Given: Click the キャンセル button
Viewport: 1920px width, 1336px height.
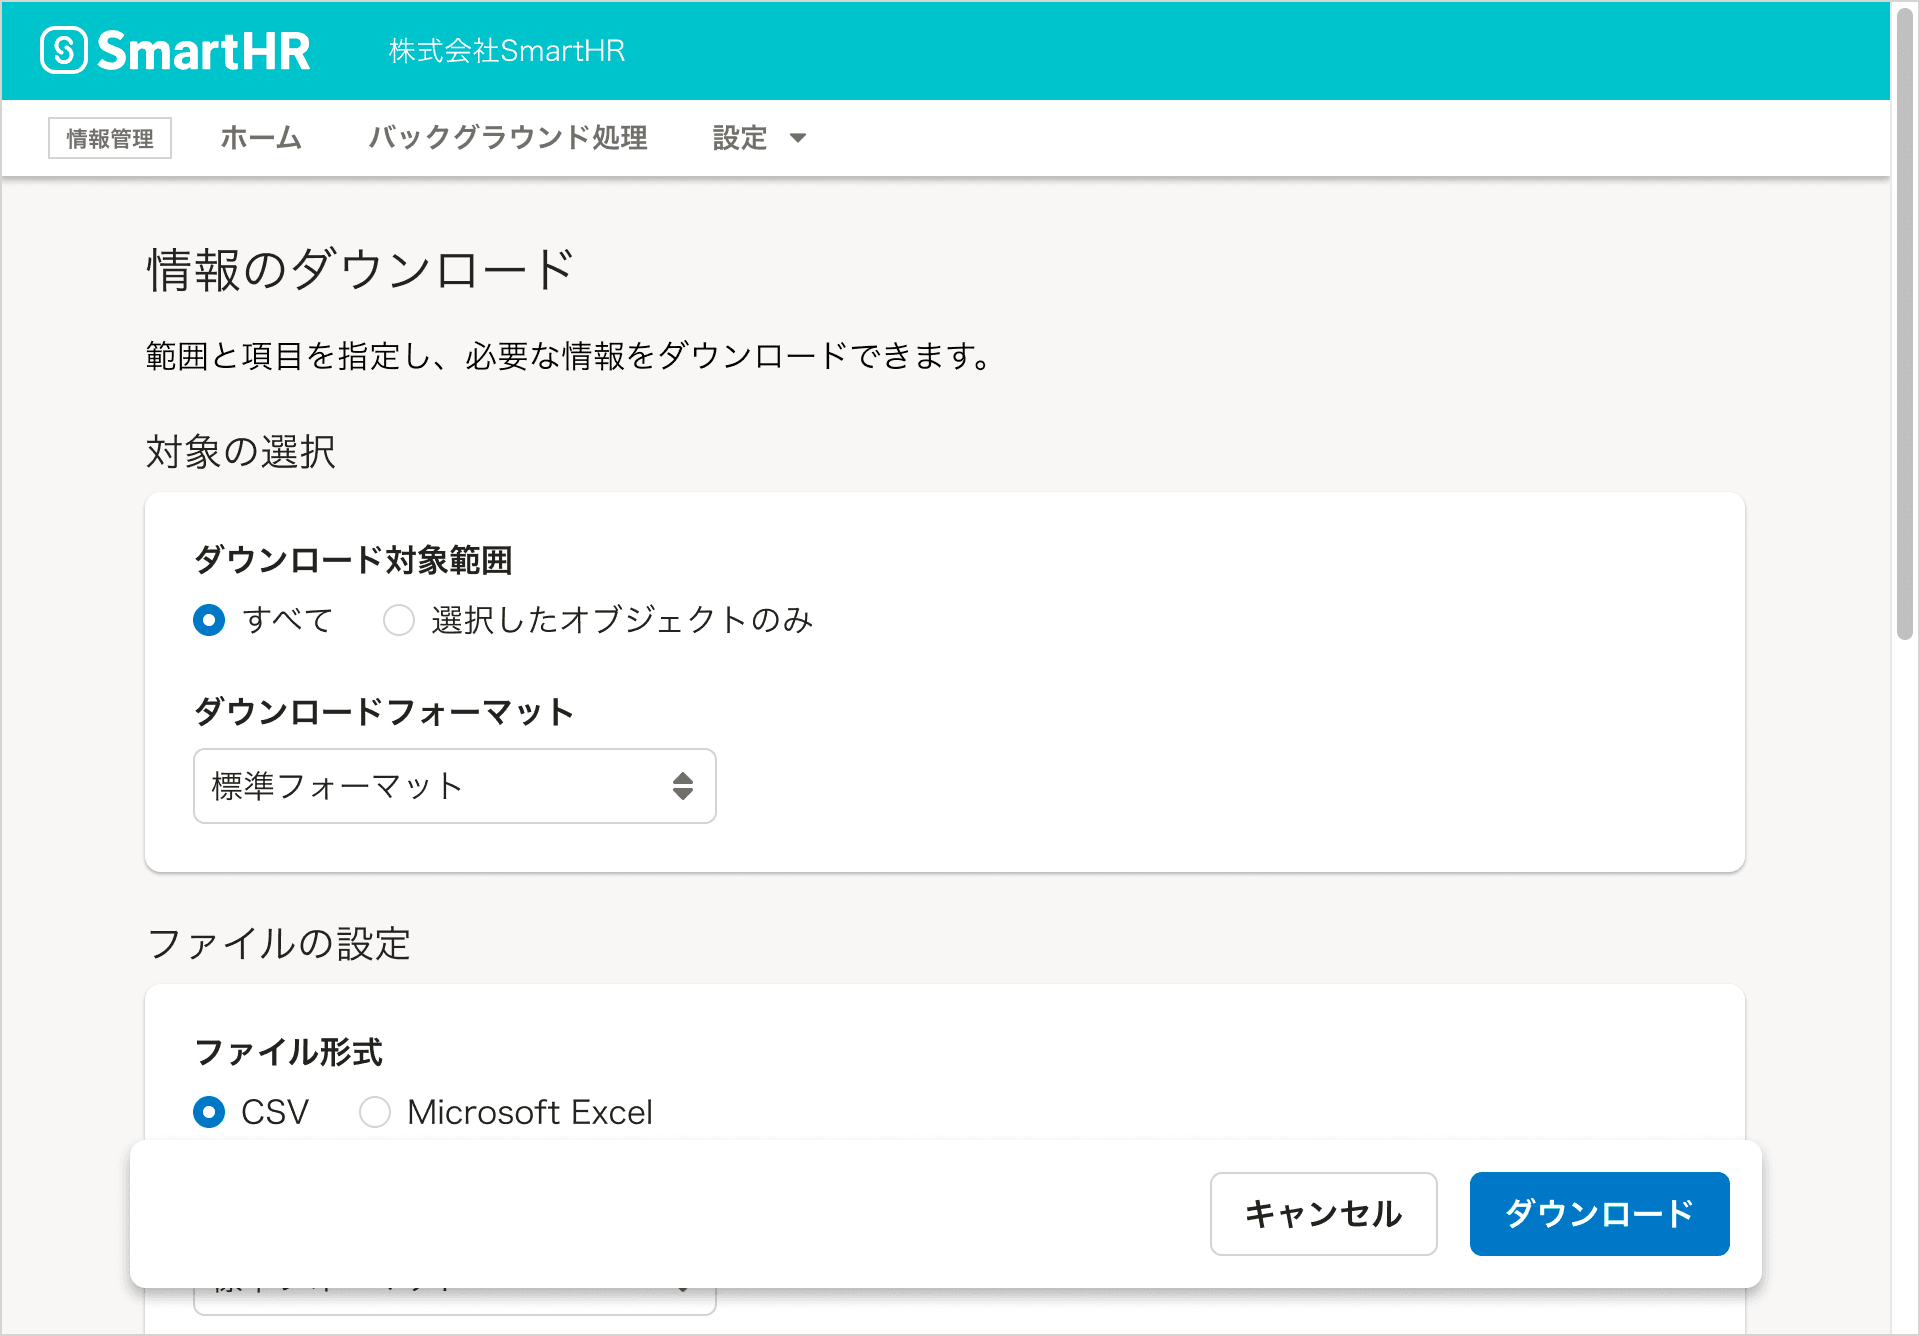Looking at the screenshot, I should [x=1322, y=1213].
